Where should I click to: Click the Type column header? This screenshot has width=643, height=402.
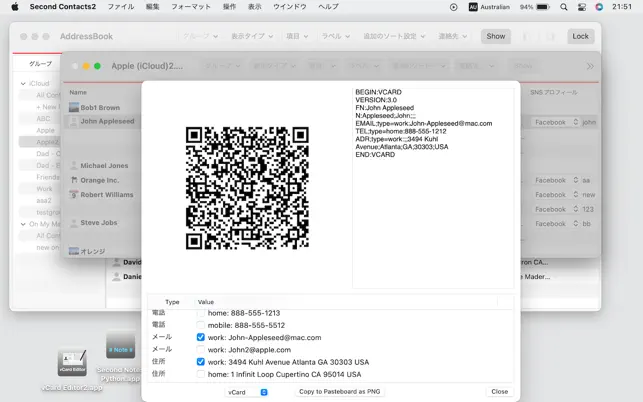click(172, 302)
